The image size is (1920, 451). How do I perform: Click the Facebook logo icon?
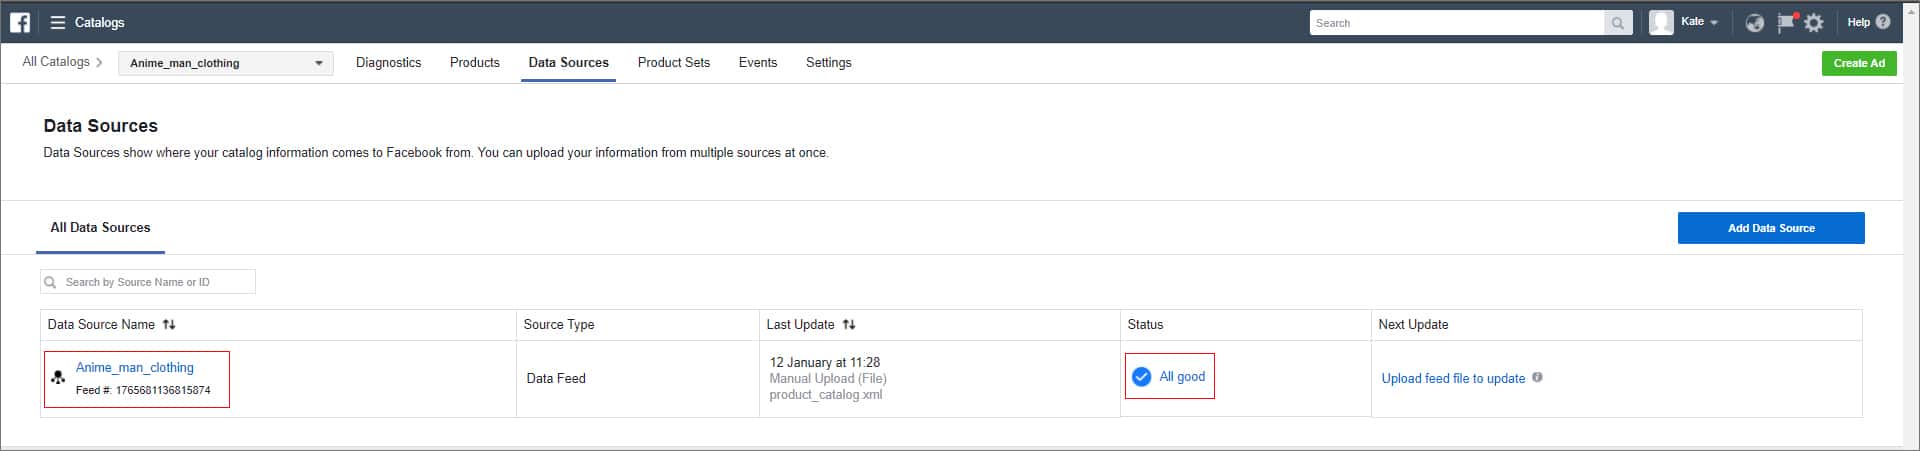click(20, 22)
